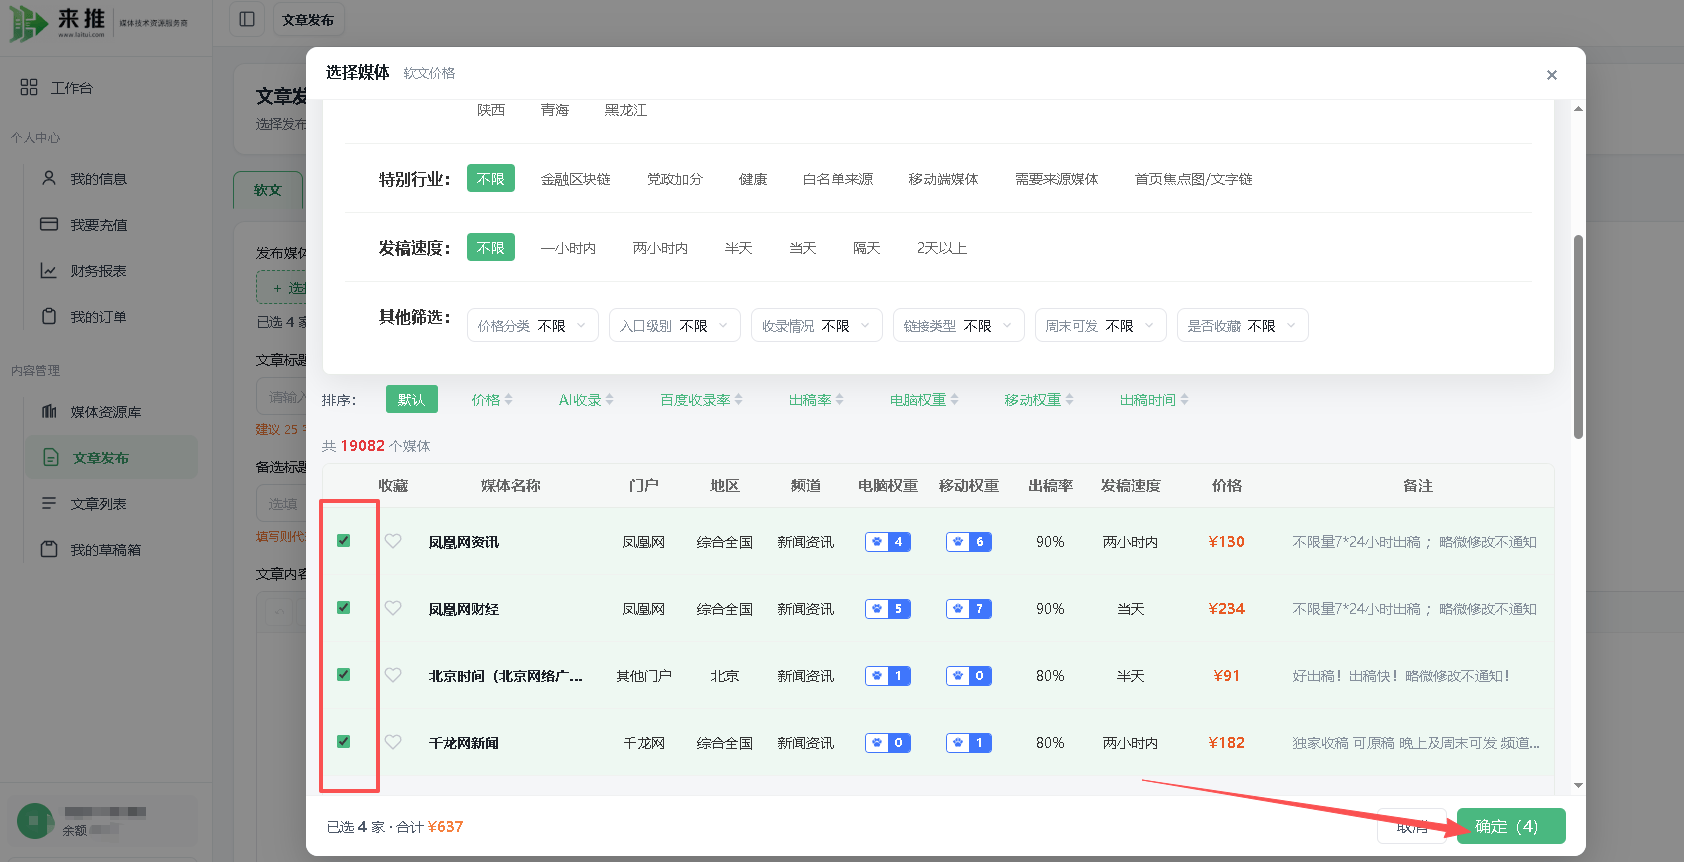Select the 金融区块链 industry filter
The image size is (1684, 862).
(x=576, y=179)
